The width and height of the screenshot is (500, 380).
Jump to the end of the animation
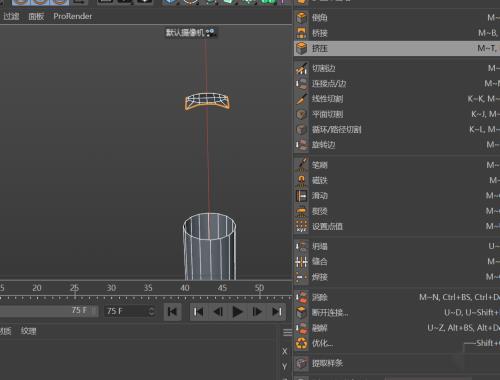[277, 312]
